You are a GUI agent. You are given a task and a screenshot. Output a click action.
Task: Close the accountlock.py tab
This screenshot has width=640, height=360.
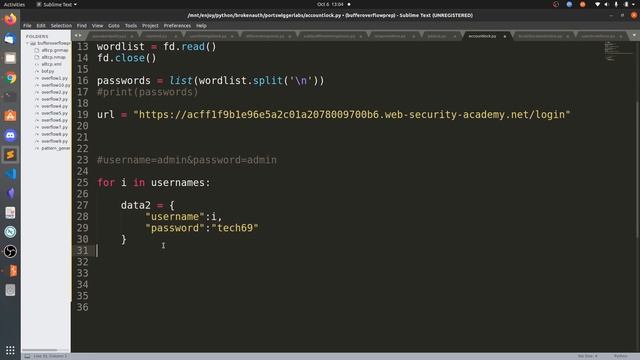point(504,36)
